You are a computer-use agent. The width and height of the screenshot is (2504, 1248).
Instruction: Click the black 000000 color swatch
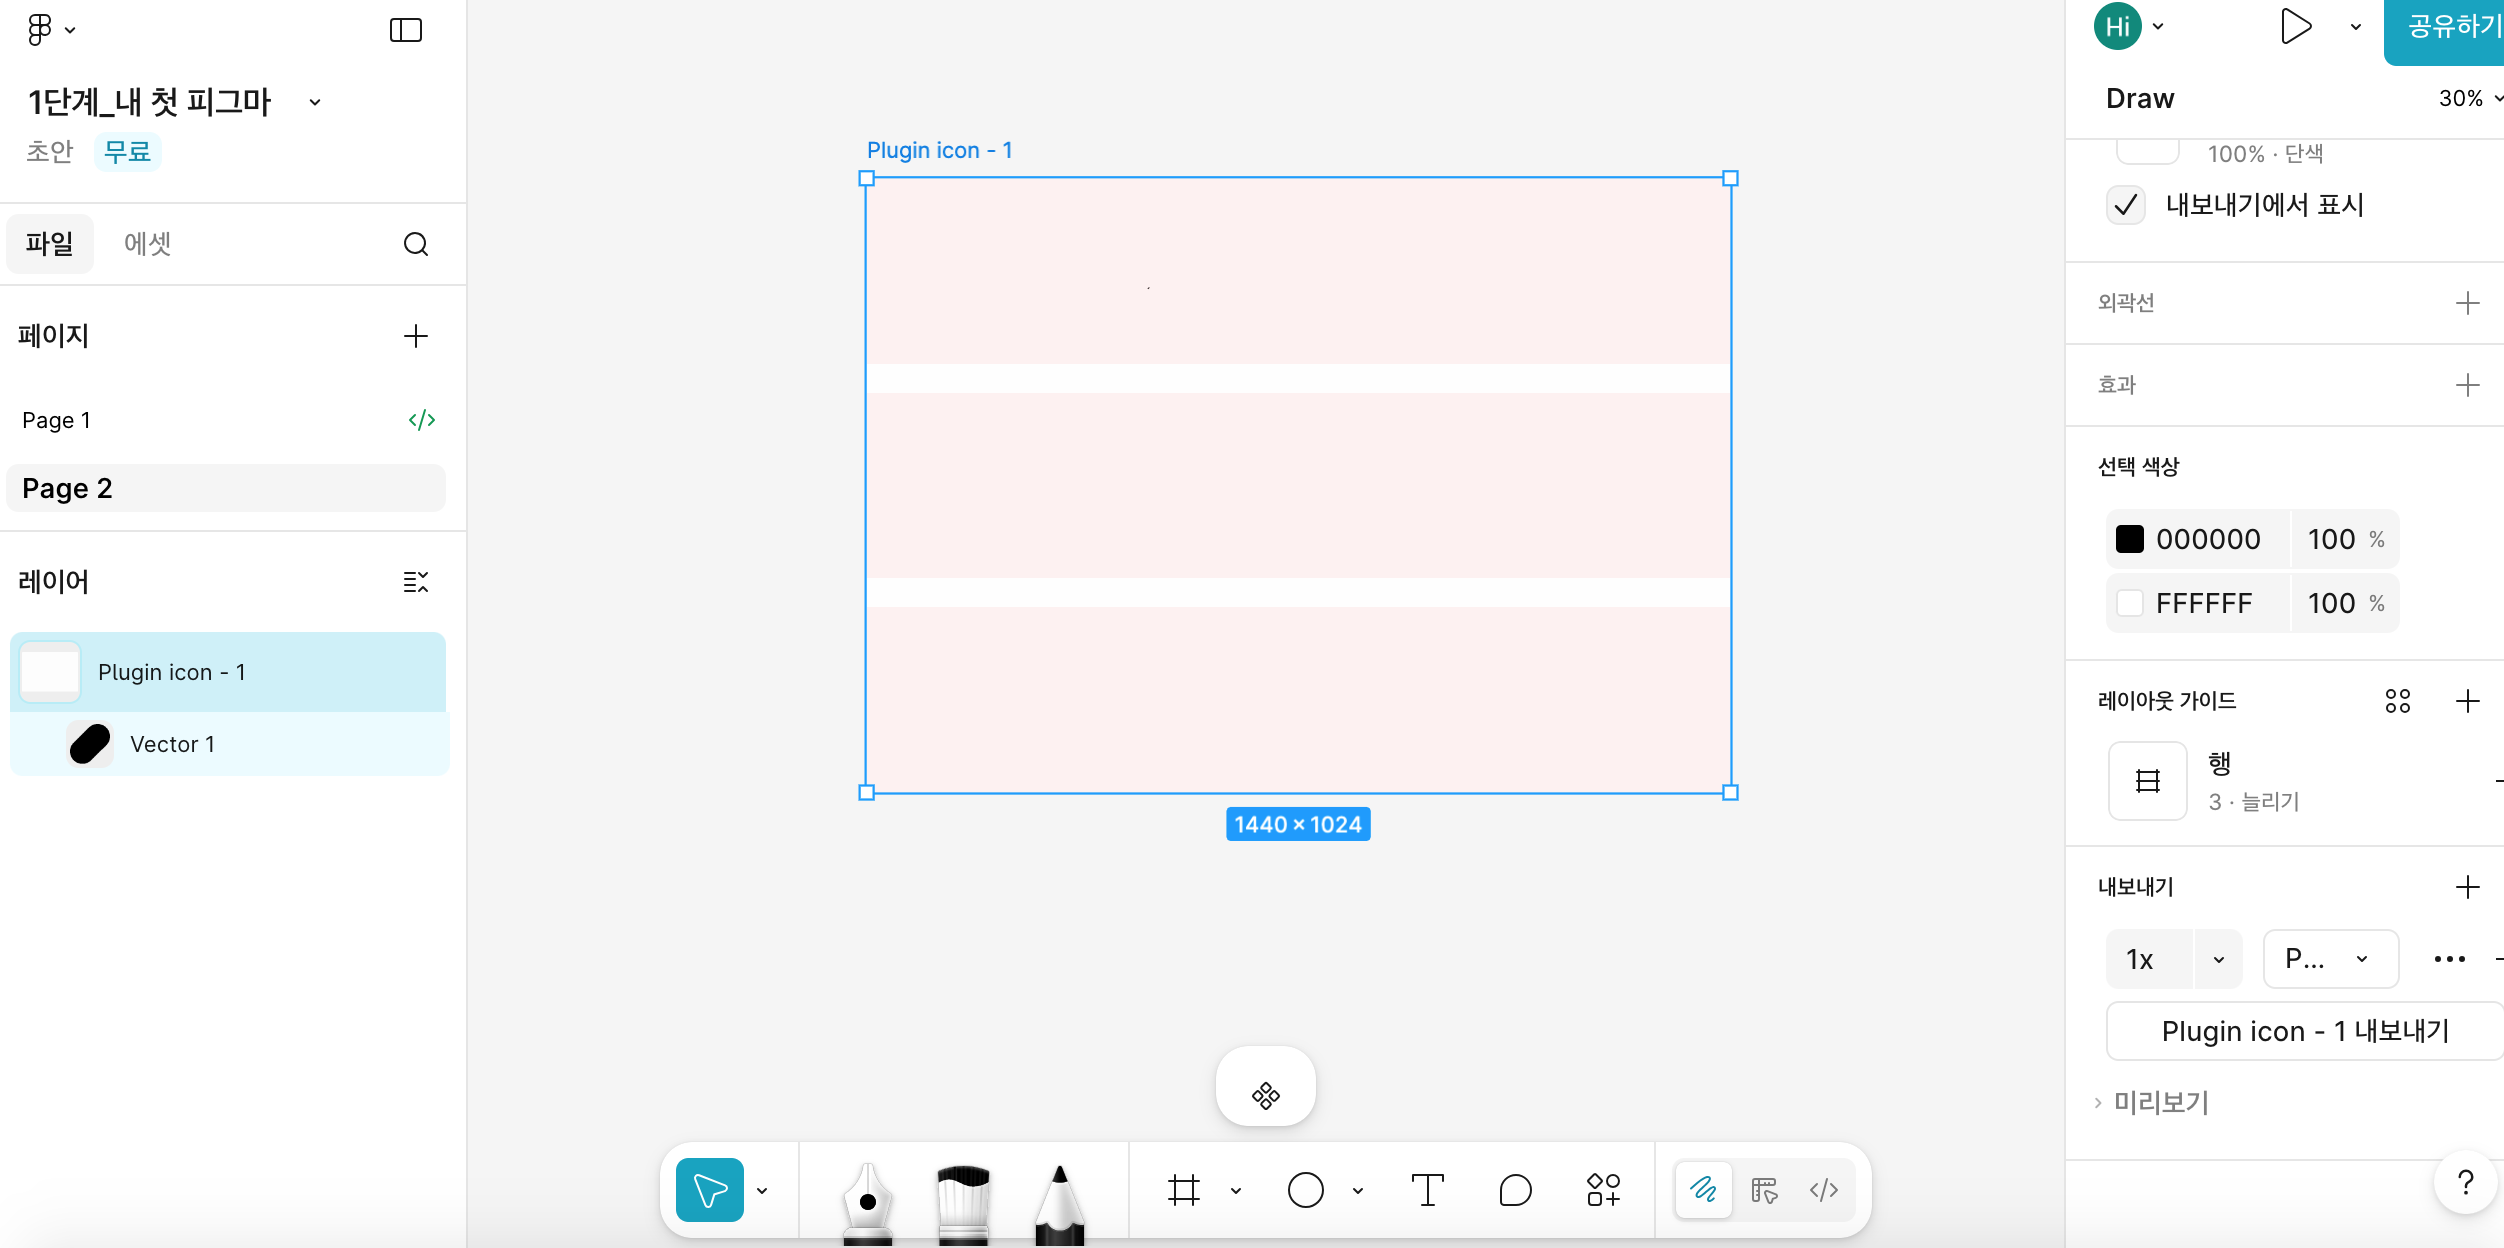click(2130, 539)
